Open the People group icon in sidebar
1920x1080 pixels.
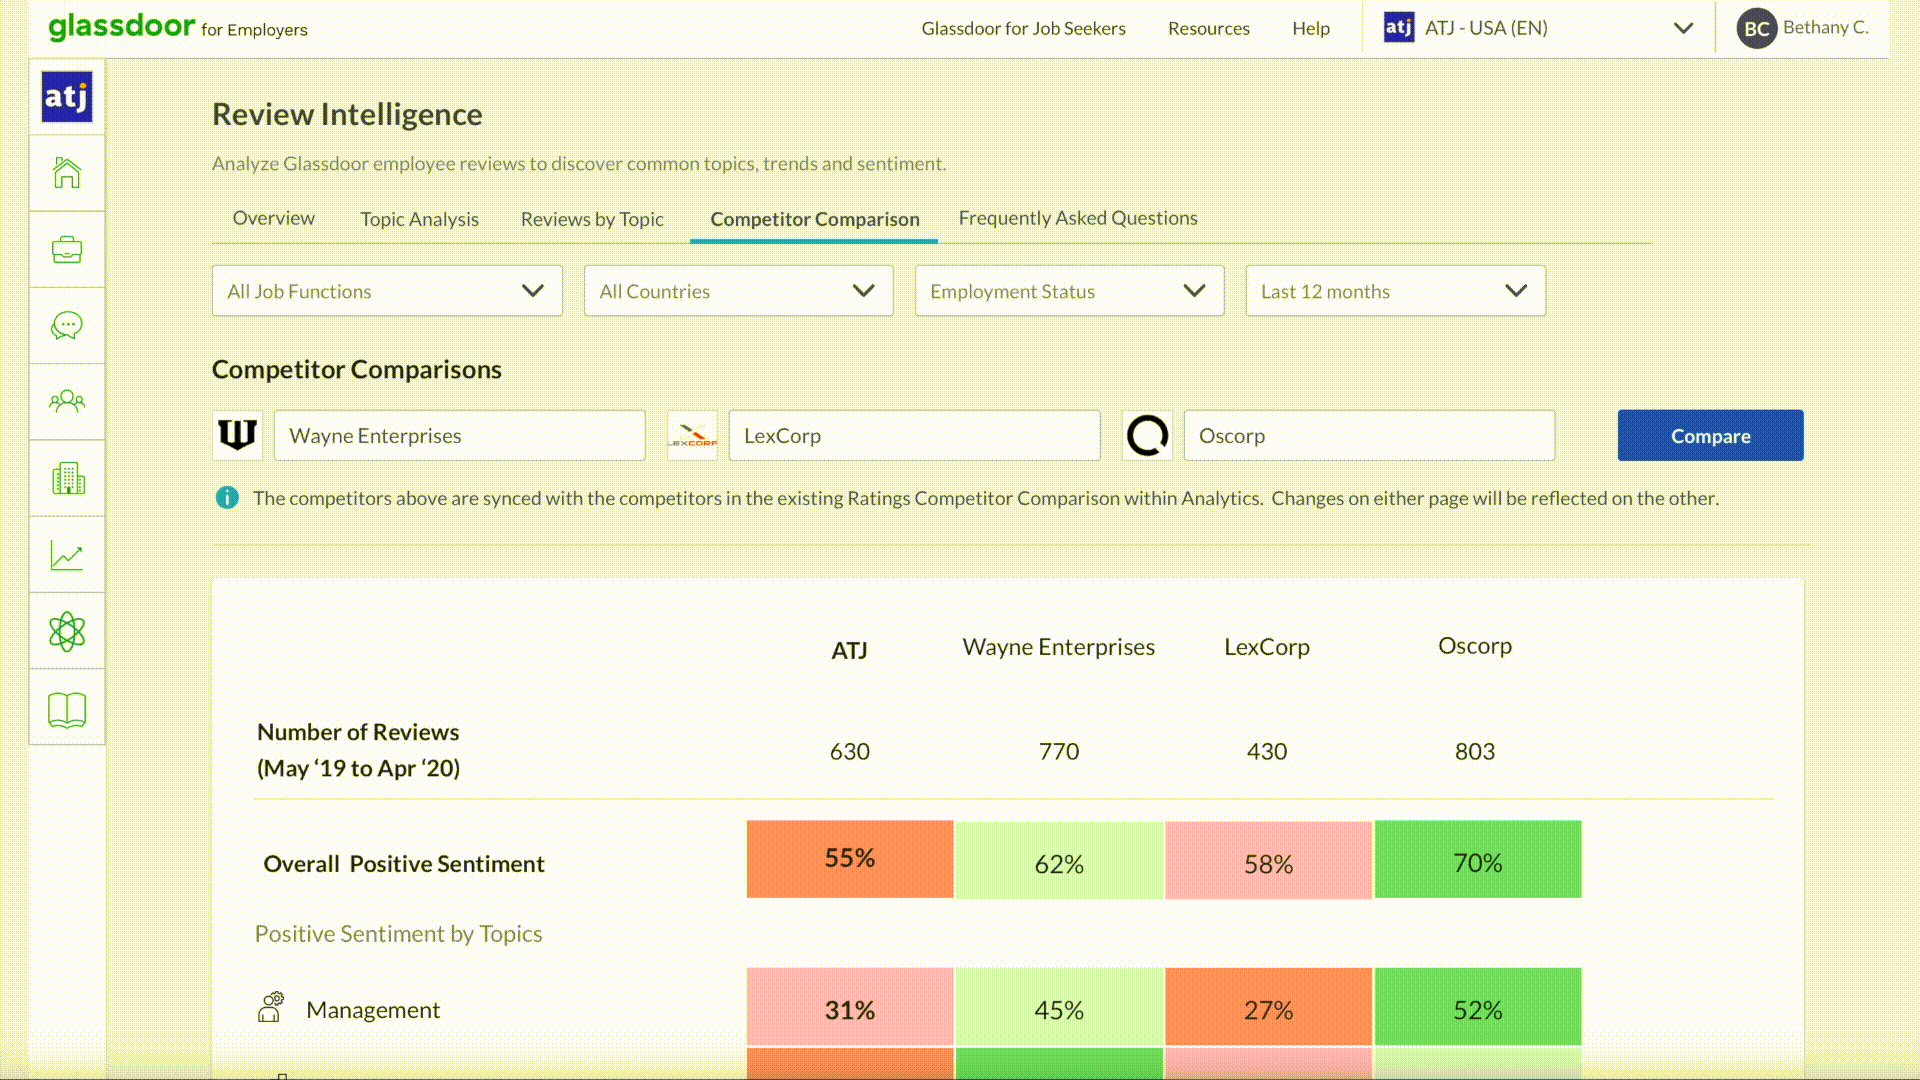point(67,402)
